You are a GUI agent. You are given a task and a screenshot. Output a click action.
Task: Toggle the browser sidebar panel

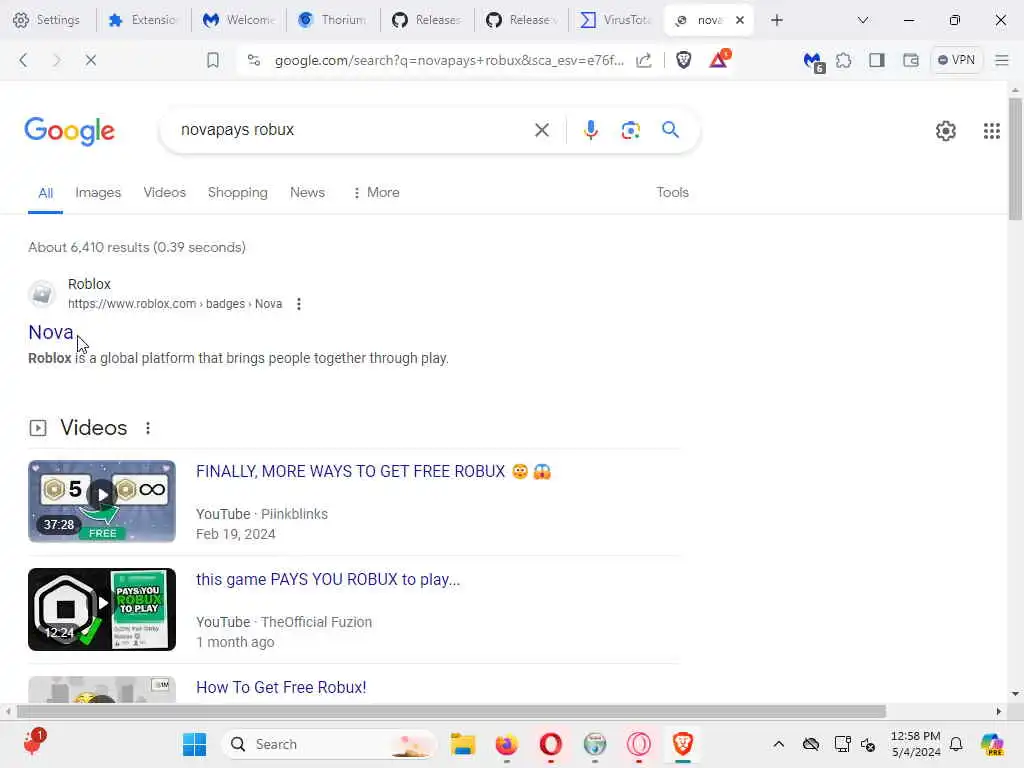coord(876,60)
